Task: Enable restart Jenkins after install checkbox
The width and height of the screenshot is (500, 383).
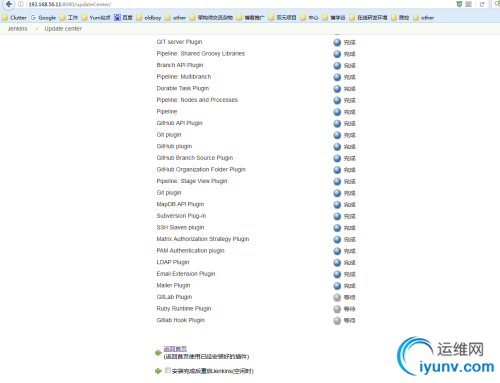Action: 168,370
